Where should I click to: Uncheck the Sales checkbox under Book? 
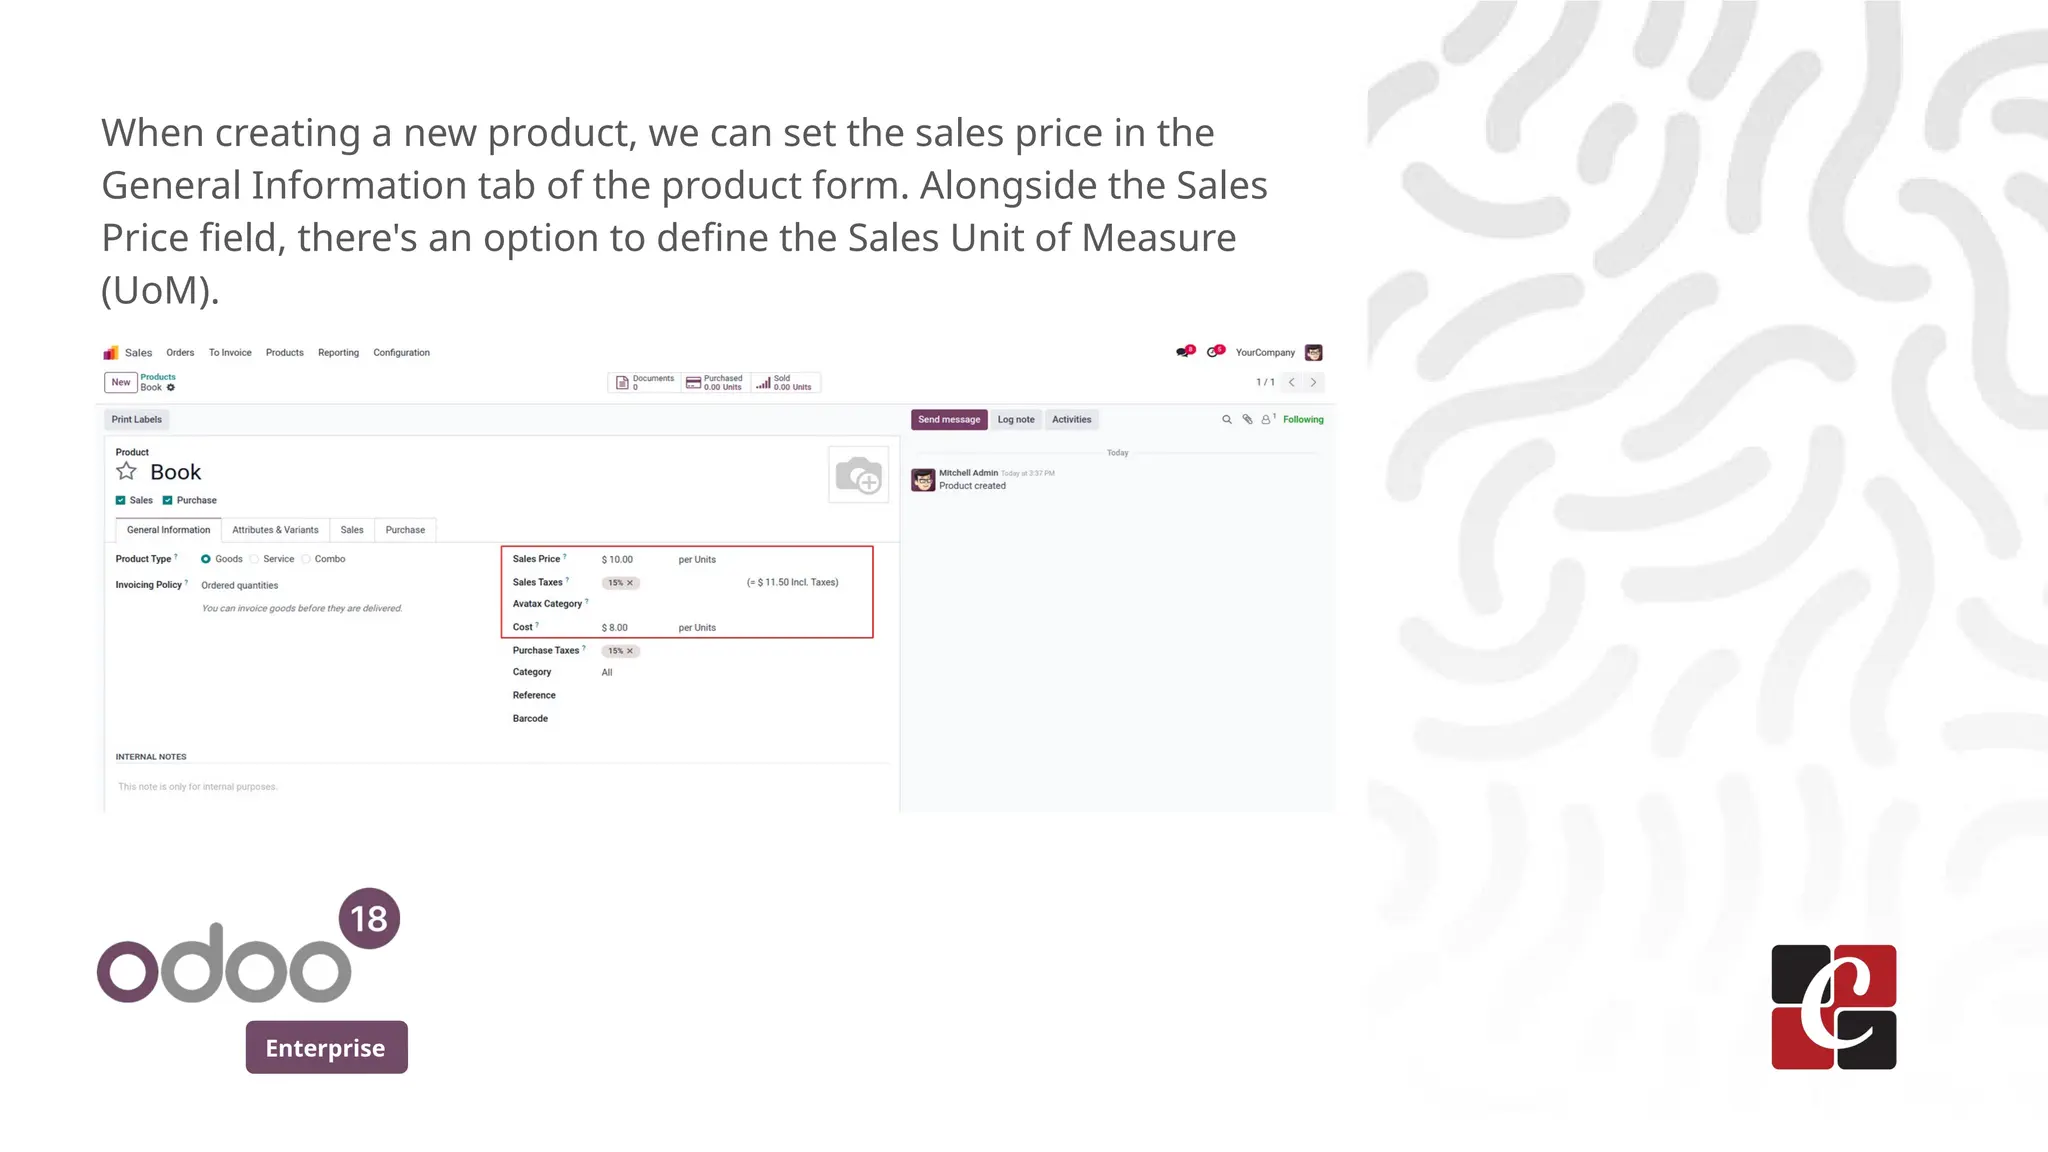(x=121, y=500)
